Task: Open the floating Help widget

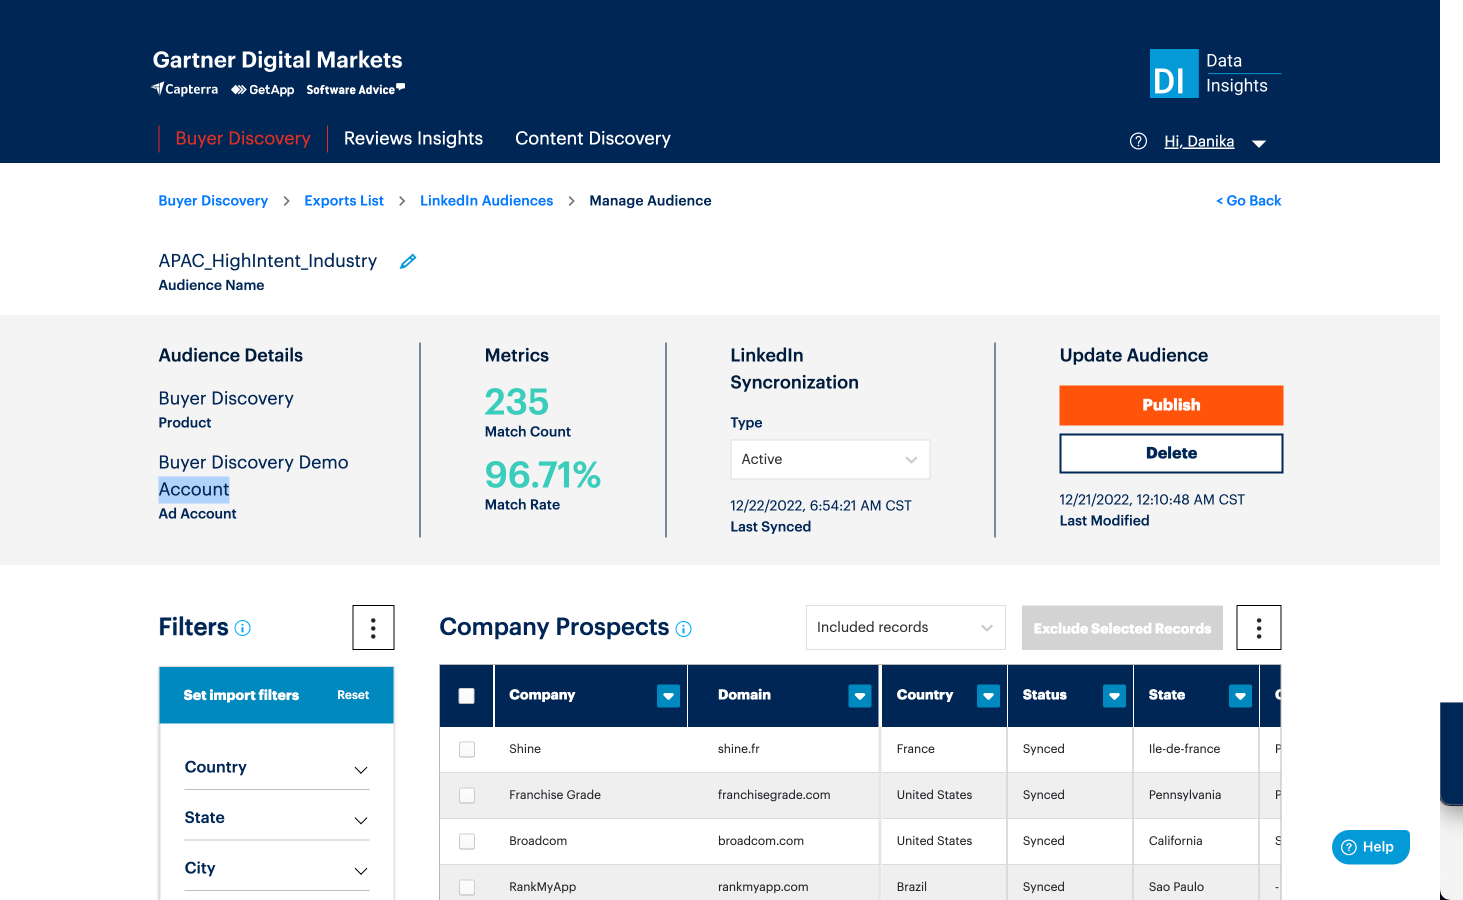Action: click(1370, 846)
